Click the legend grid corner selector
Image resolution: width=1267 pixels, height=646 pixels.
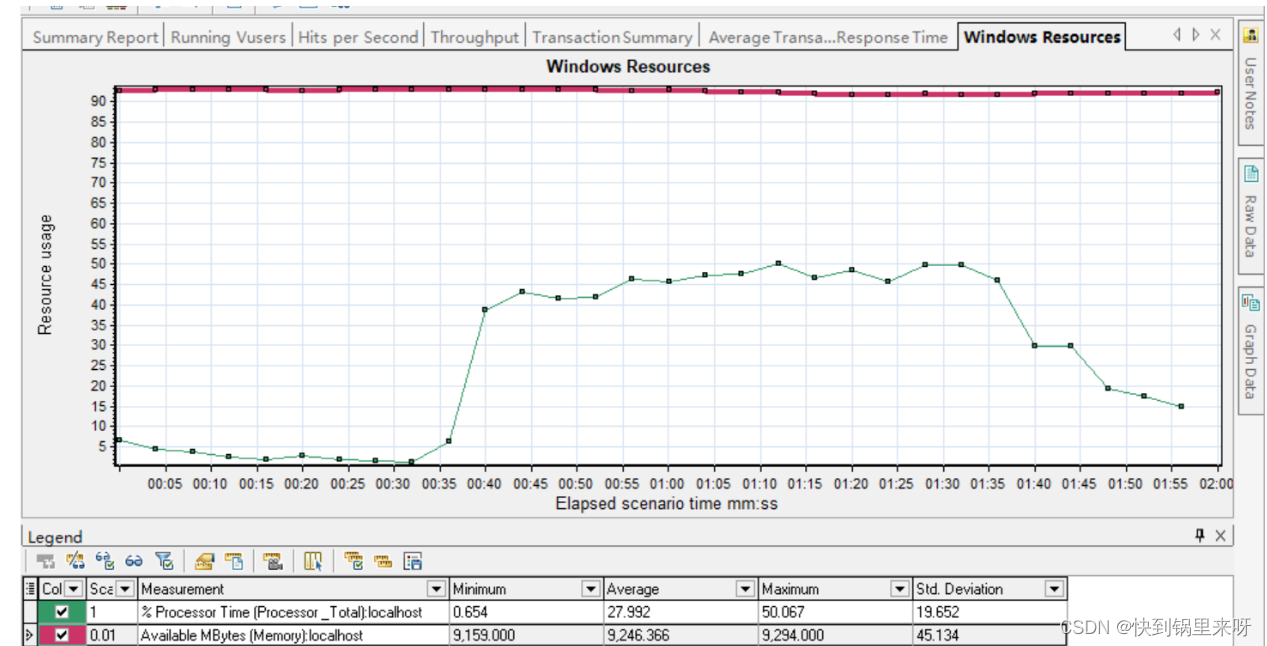pos(29,589)
